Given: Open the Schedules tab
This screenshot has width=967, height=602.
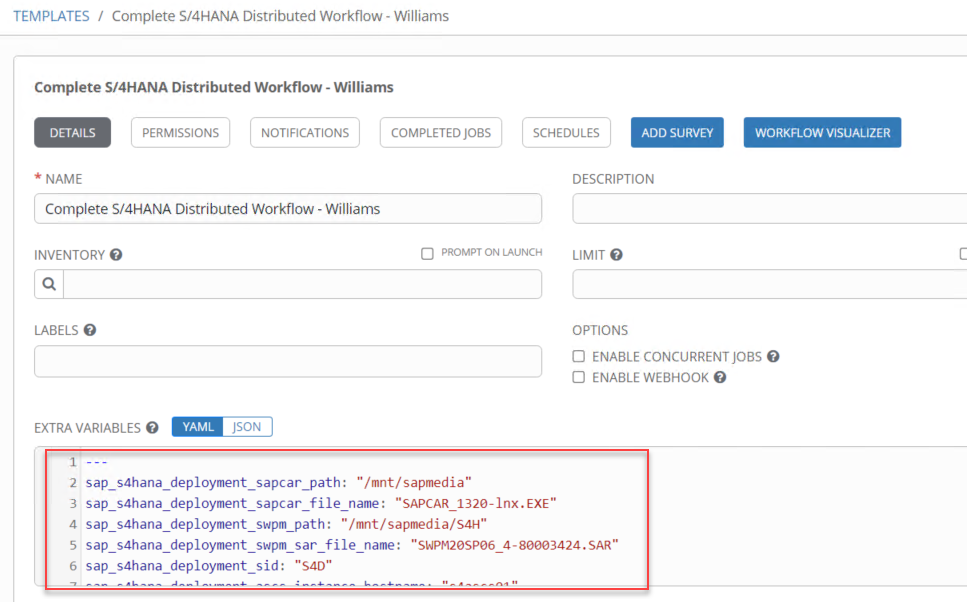Looking at the screenshot, I should [x=566, y=133].
